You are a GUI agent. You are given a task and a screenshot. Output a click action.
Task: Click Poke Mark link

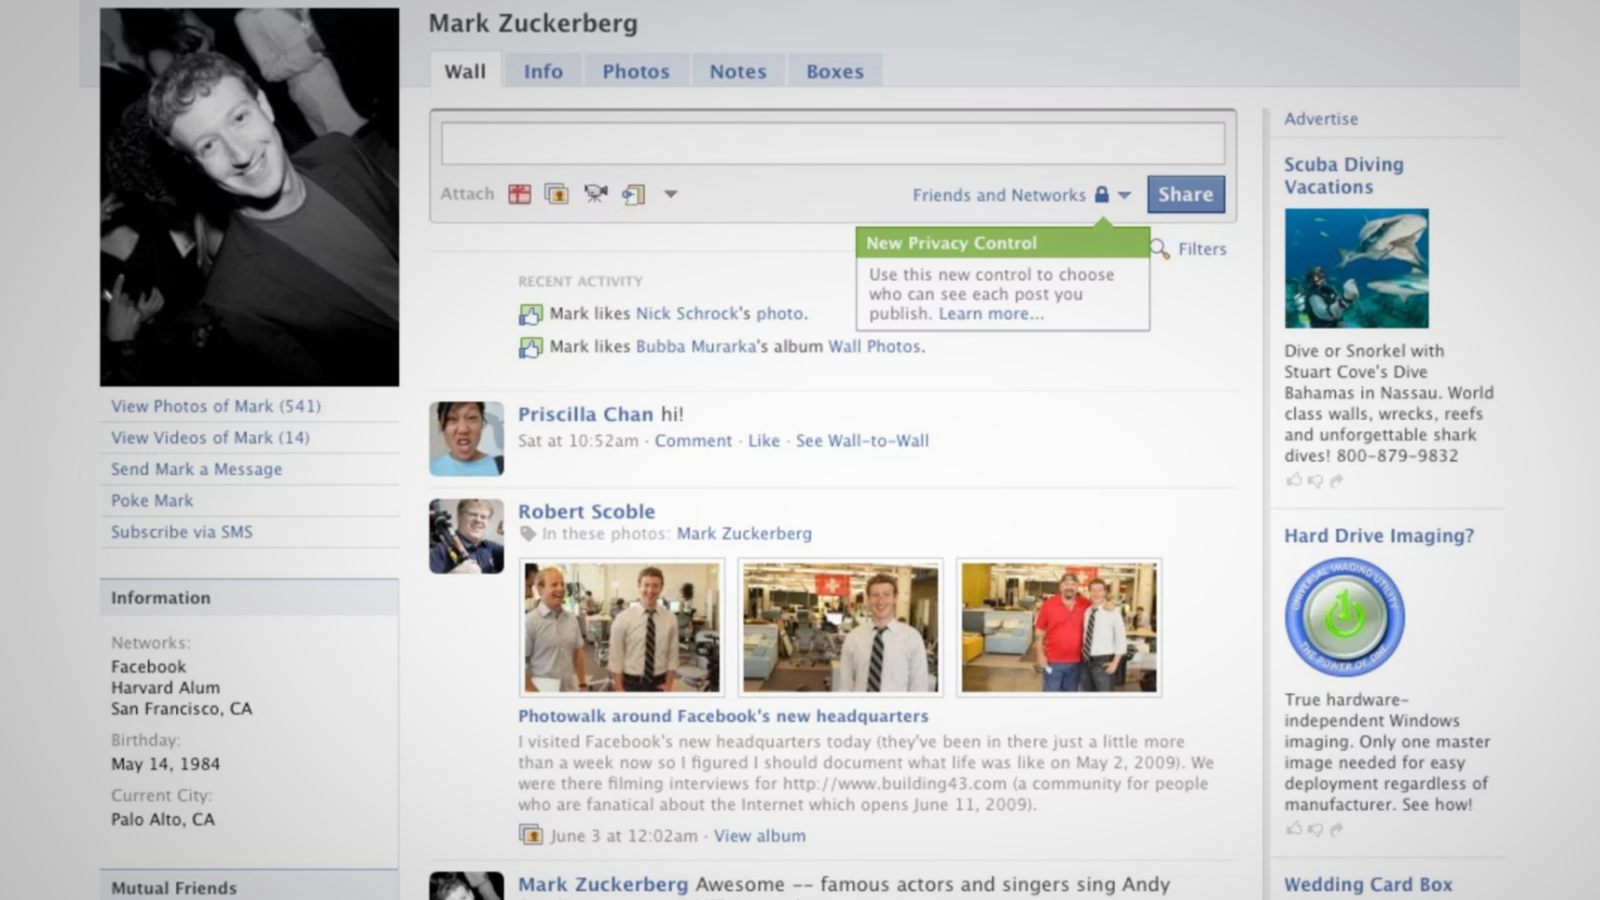coord(152,500)
